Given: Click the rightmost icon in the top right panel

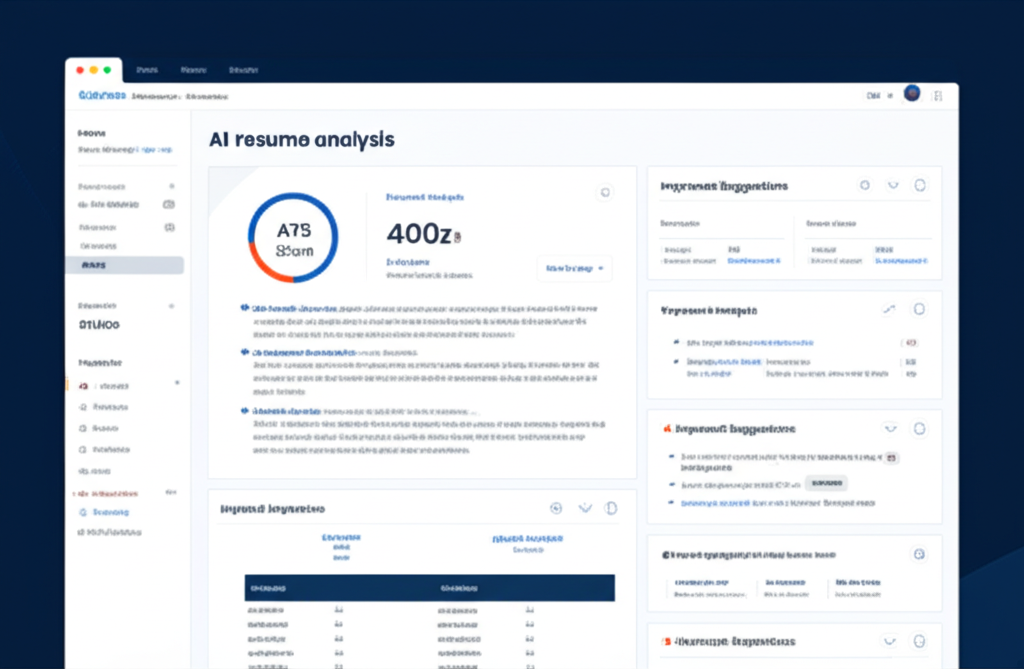Looking at the screenshot, I should [x=920, y=185].
